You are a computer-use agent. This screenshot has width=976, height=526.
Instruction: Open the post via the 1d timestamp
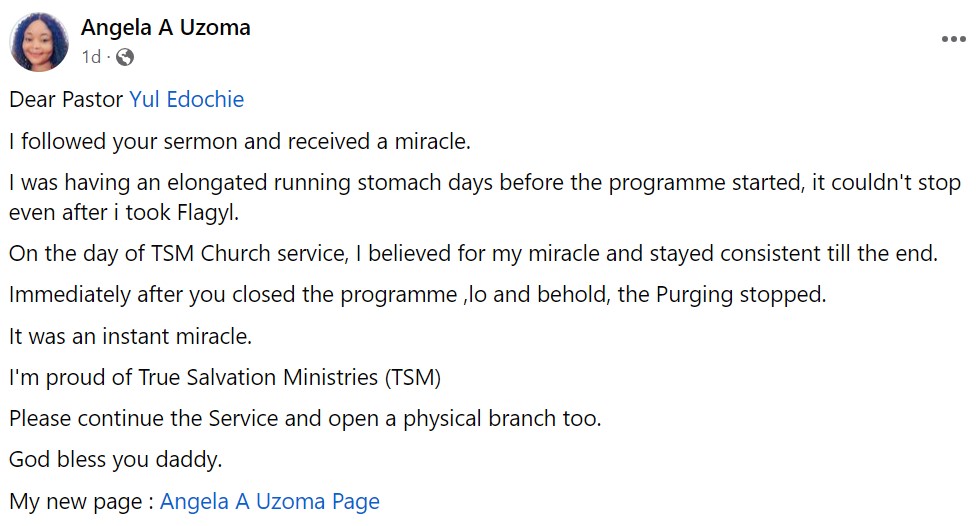pos(90,58)
